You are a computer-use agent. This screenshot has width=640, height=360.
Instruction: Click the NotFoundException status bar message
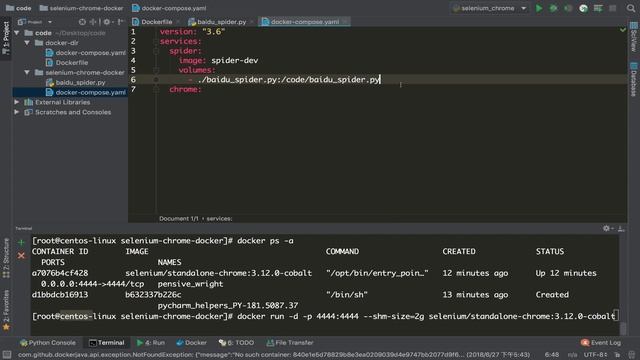coord(274,355)
